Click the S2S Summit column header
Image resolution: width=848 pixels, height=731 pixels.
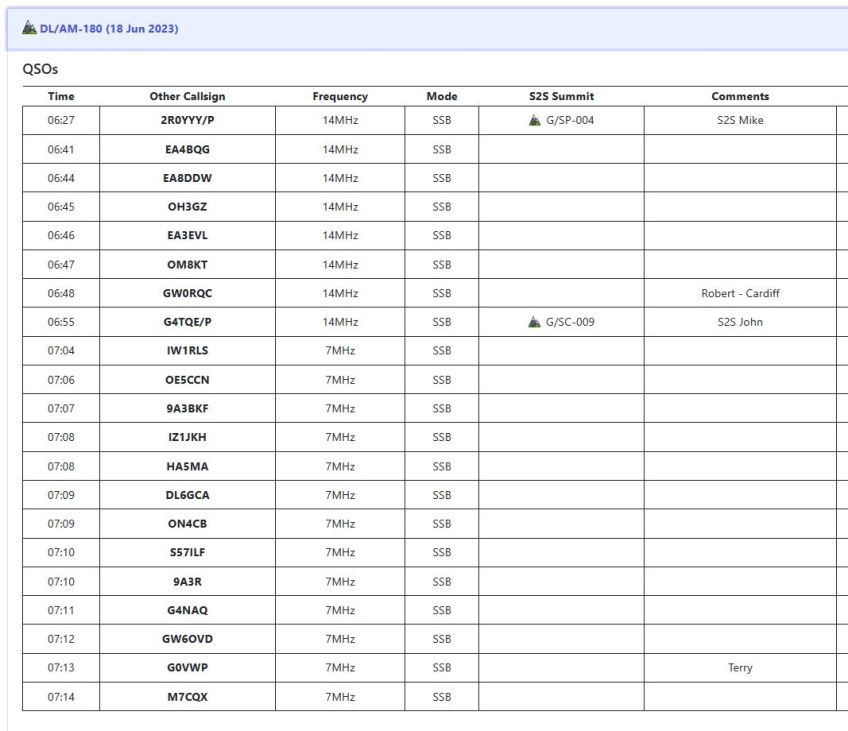tap(561, 96)
